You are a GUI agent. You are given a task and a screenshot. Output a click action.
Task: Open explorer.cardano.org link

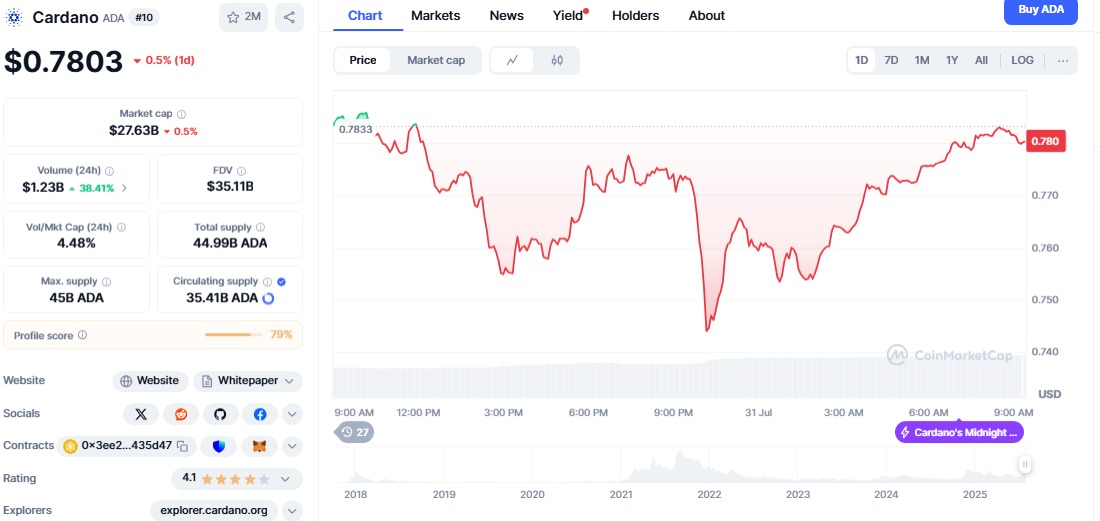pyautogui.click(x=214, y=510)
